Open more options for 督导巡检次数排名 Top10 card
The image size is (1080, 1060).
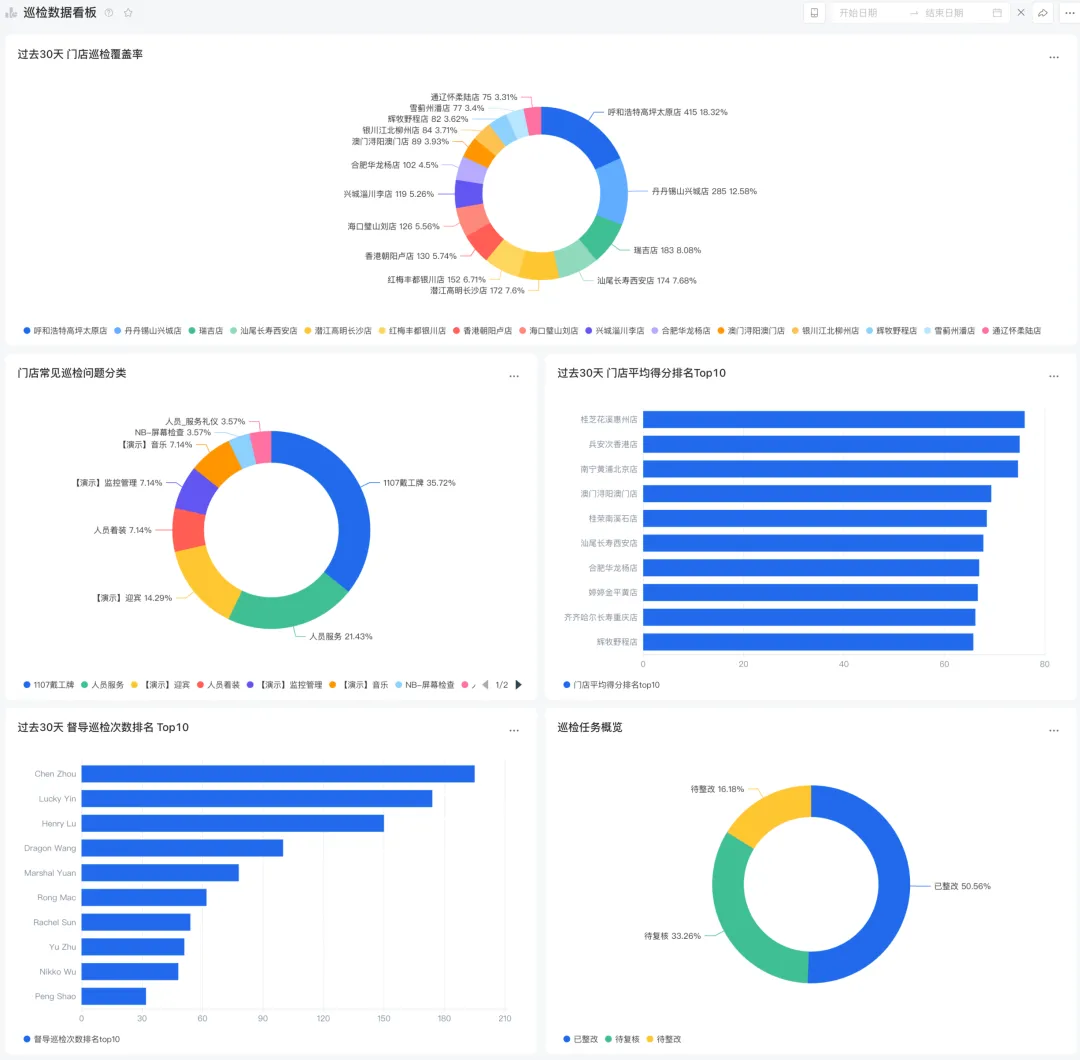(514, 730)
